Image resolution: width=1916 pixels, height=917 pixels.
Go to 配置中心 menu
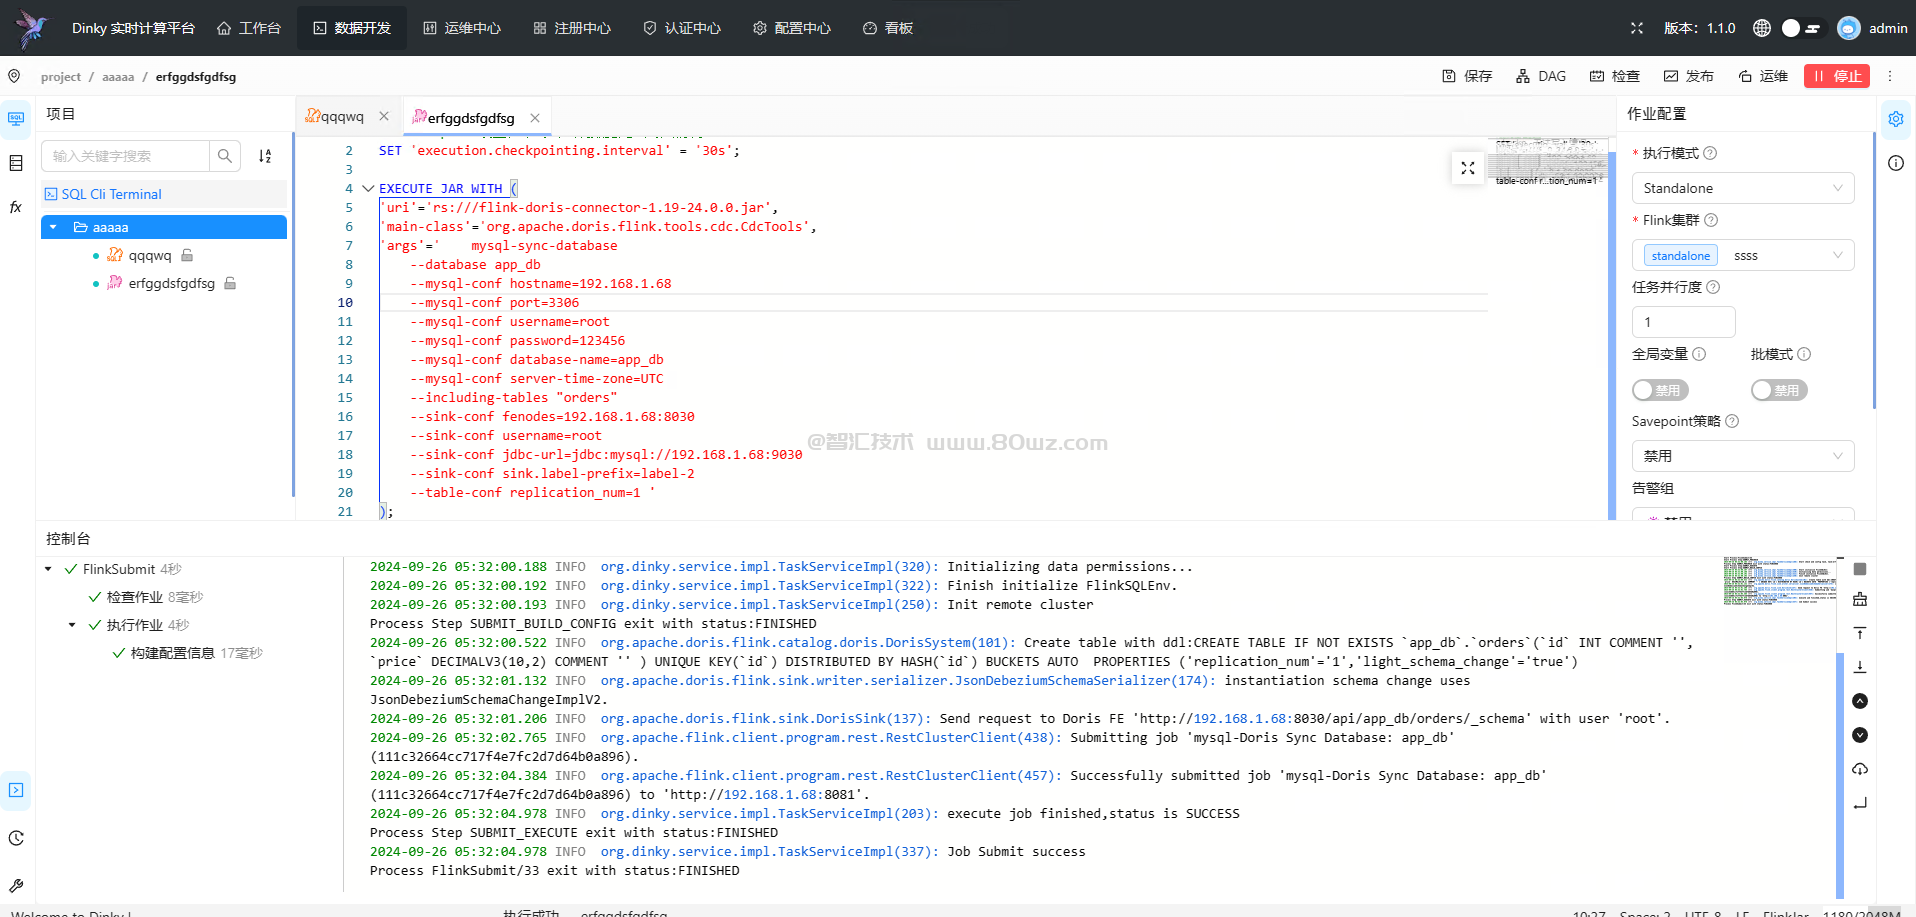pos(792,28)
